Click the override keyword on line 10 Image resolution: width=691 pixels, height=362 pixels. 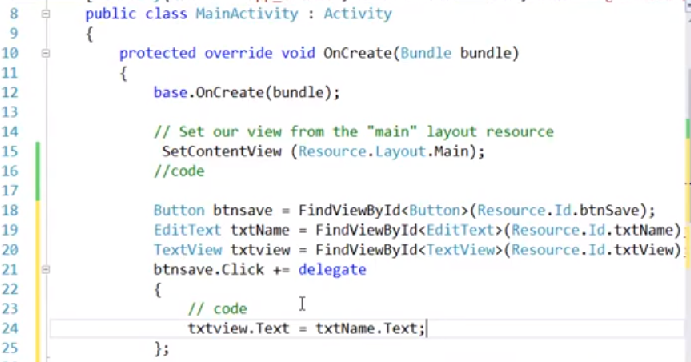[x=238, y=53]
